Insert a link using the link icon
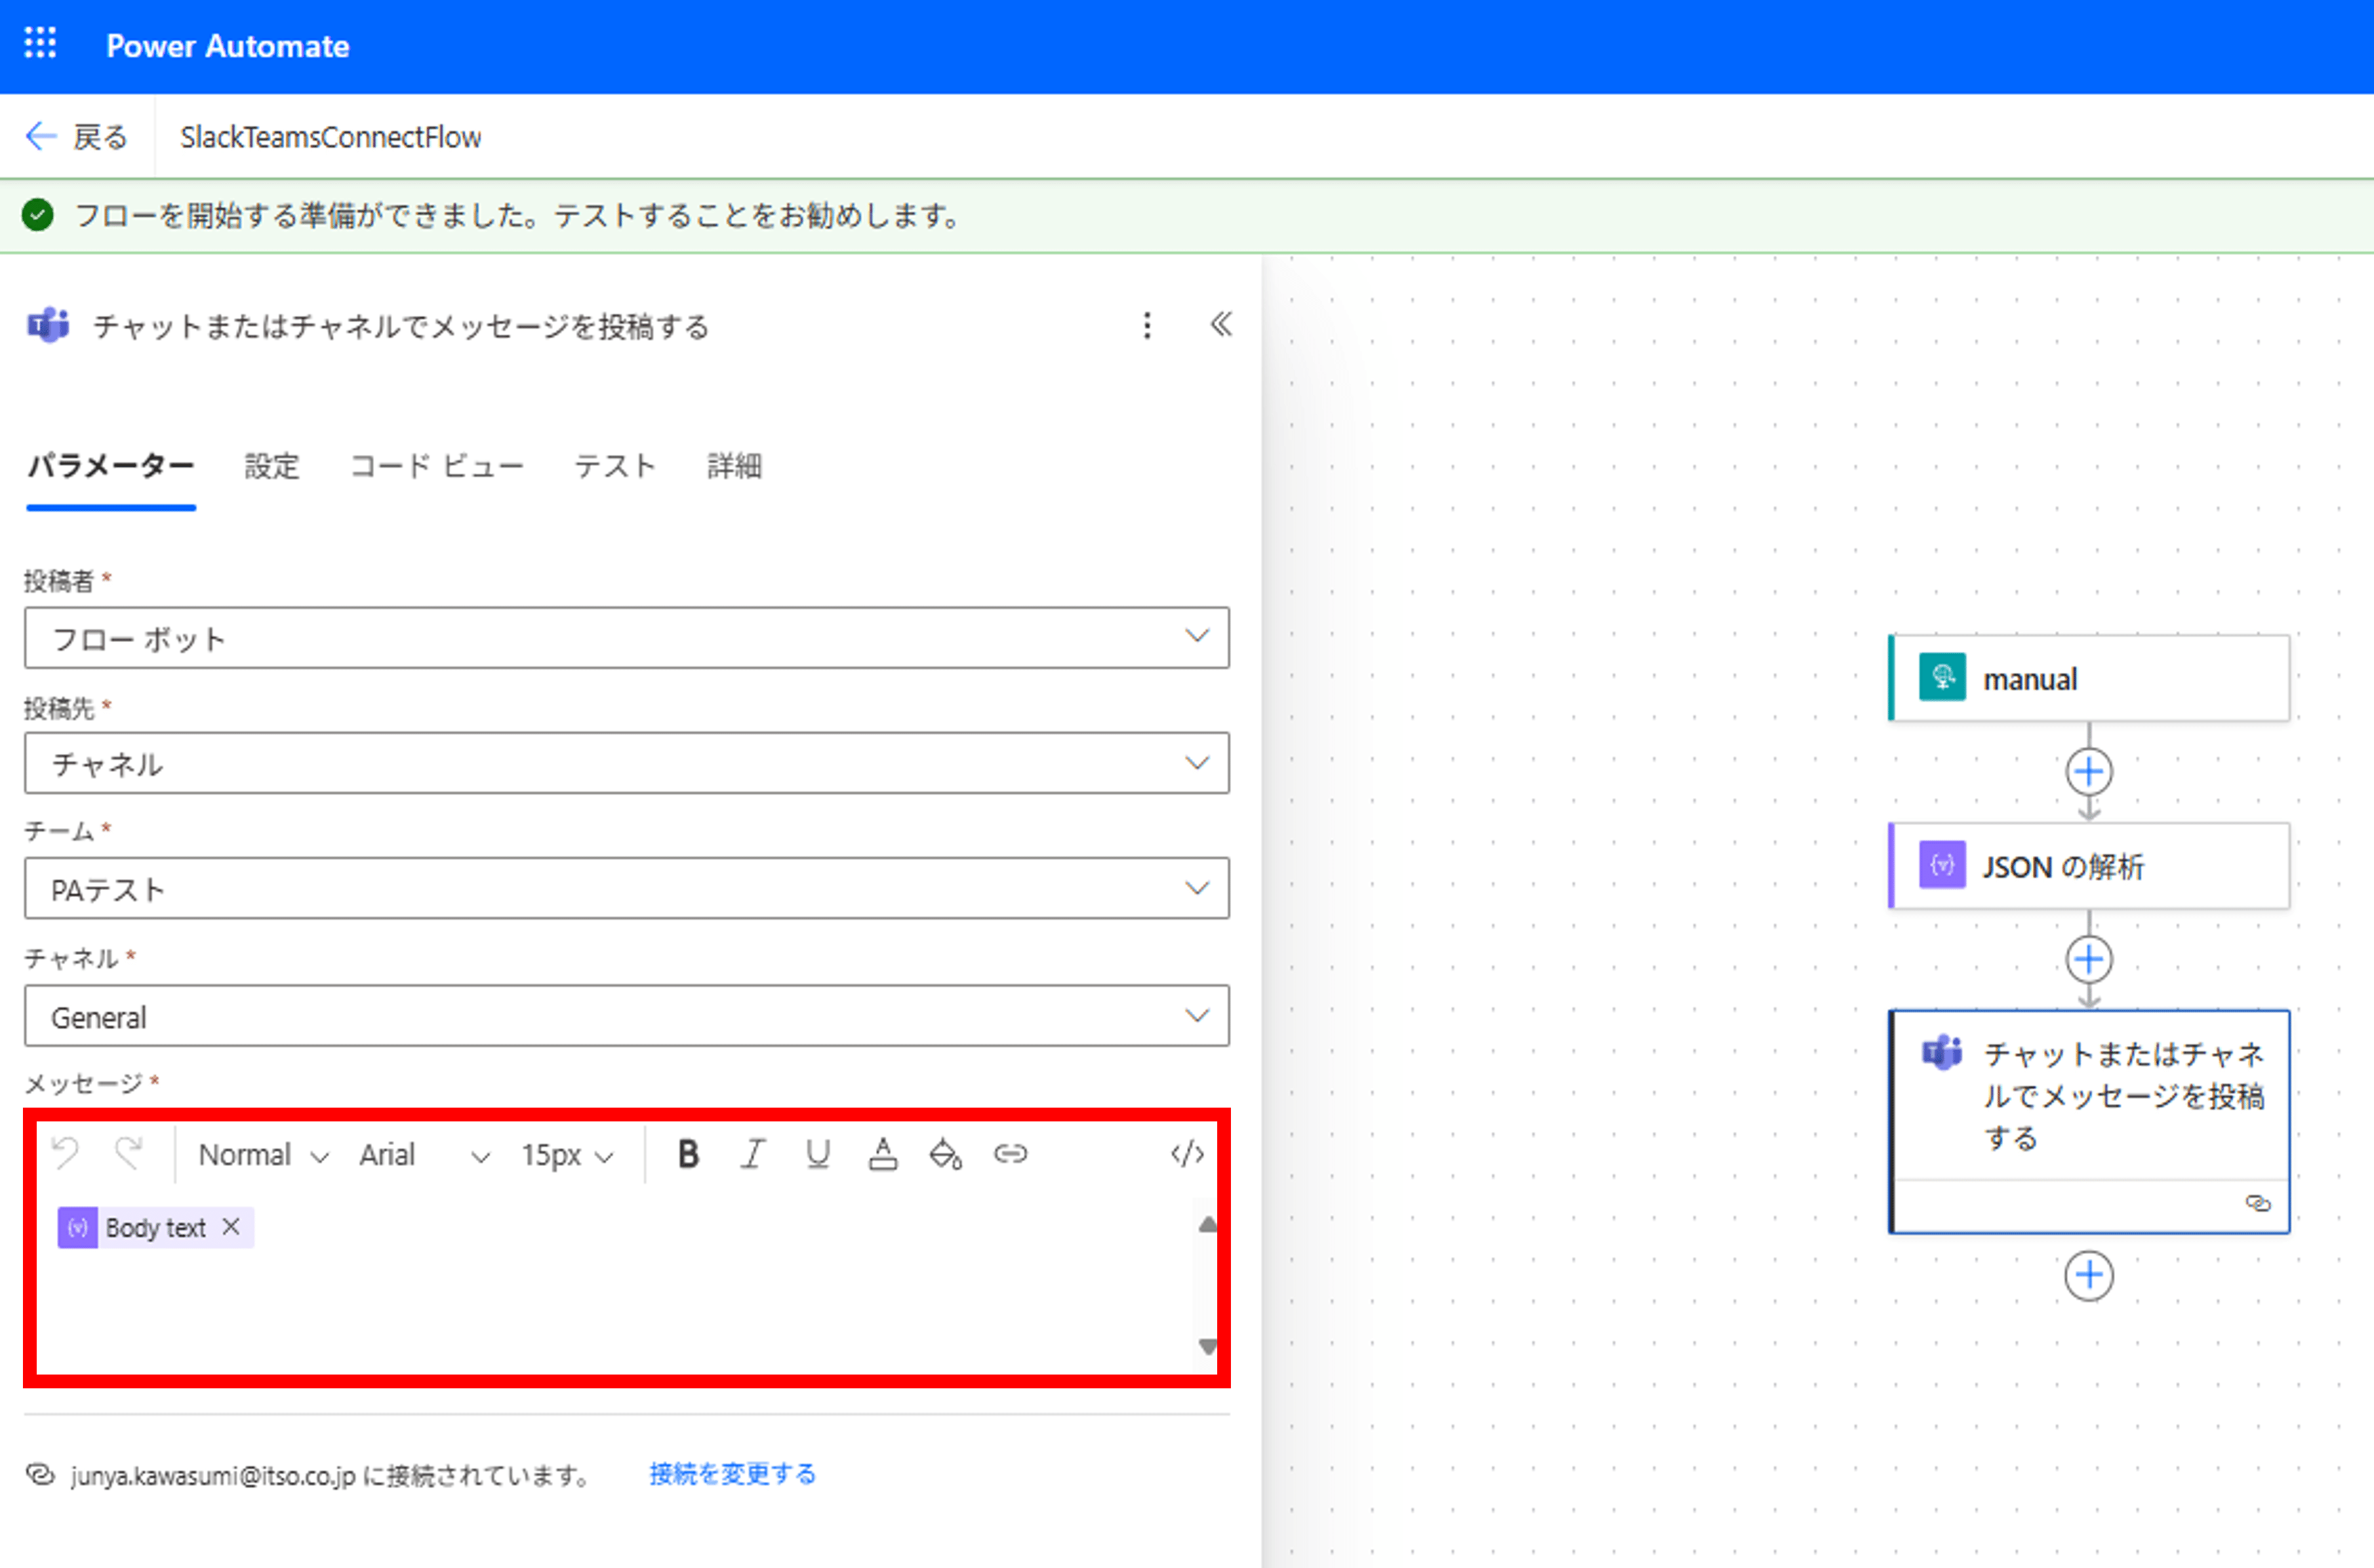 (x=1010, y=1154)
